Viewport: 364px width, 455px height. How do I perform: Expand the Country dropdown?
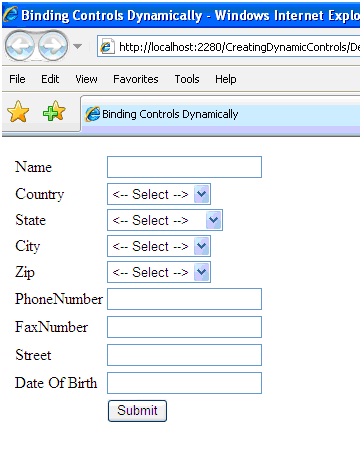tap(202, 194)
